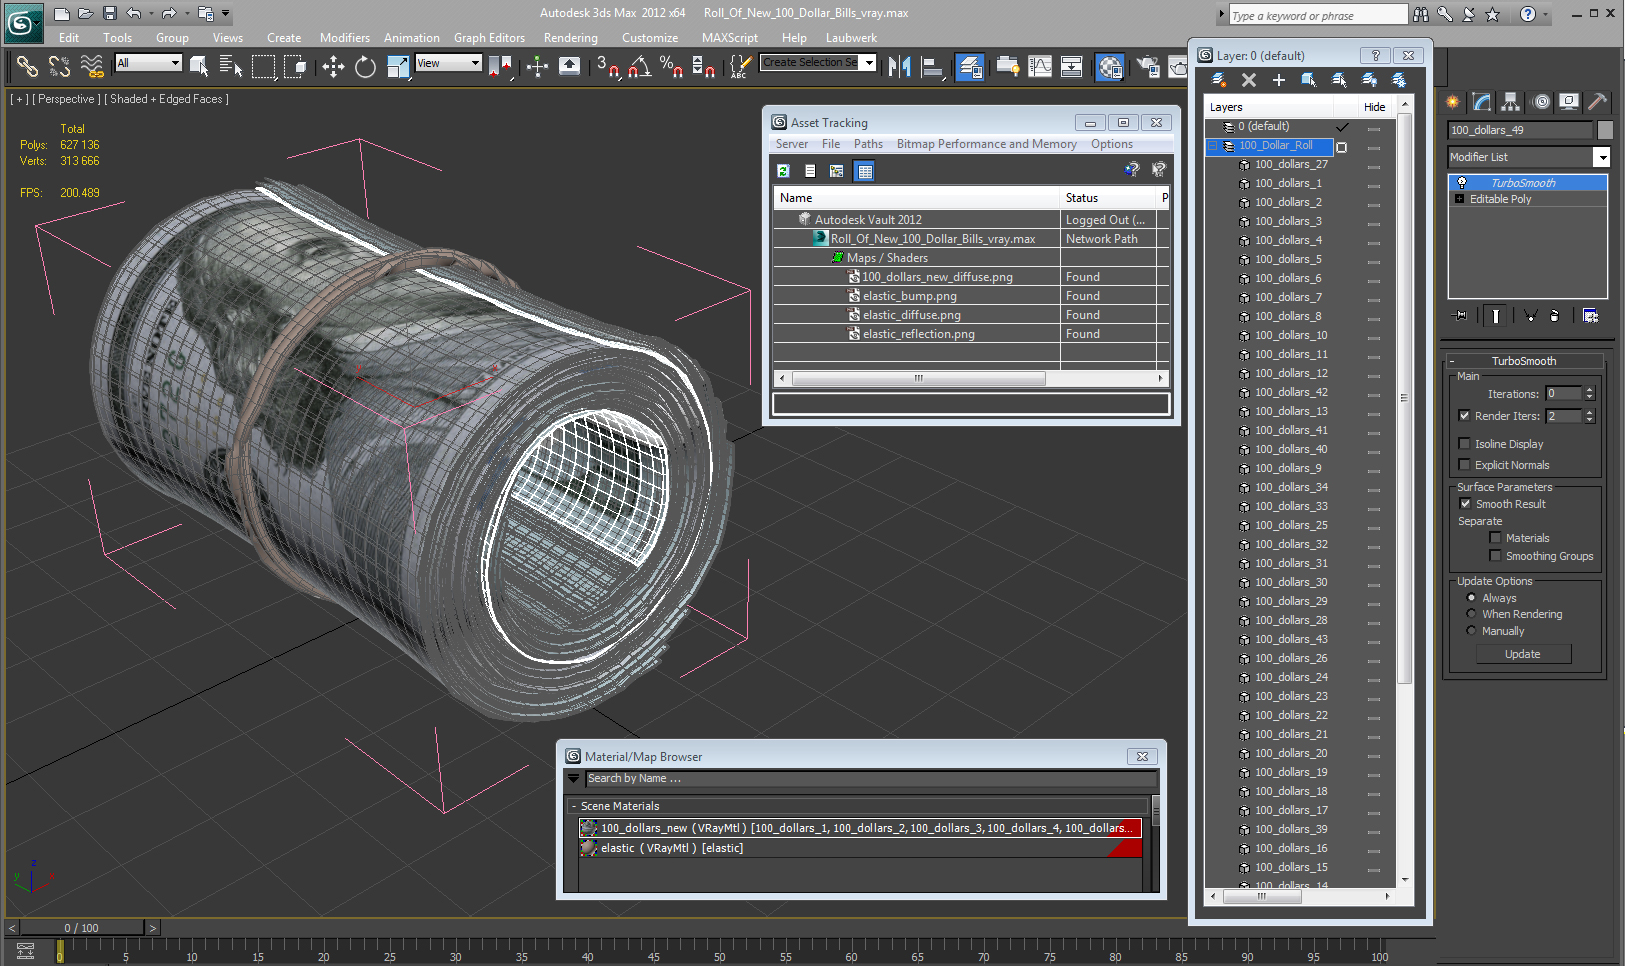Click Hide column header in Layer dialog
This screenshot has height=966, width=1625.
pyautogui.click(x=1374, y=107)
